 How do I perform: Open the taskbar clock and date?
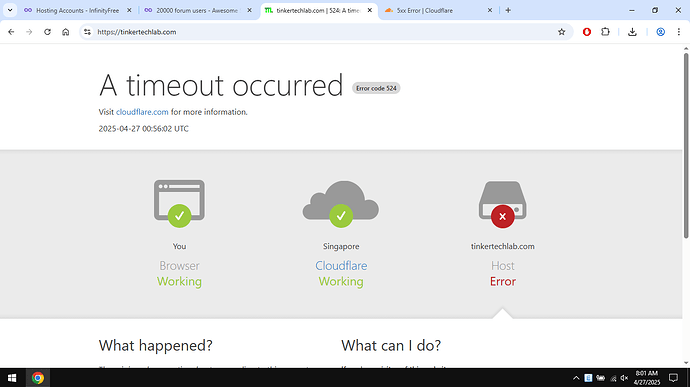pos(647,378)
